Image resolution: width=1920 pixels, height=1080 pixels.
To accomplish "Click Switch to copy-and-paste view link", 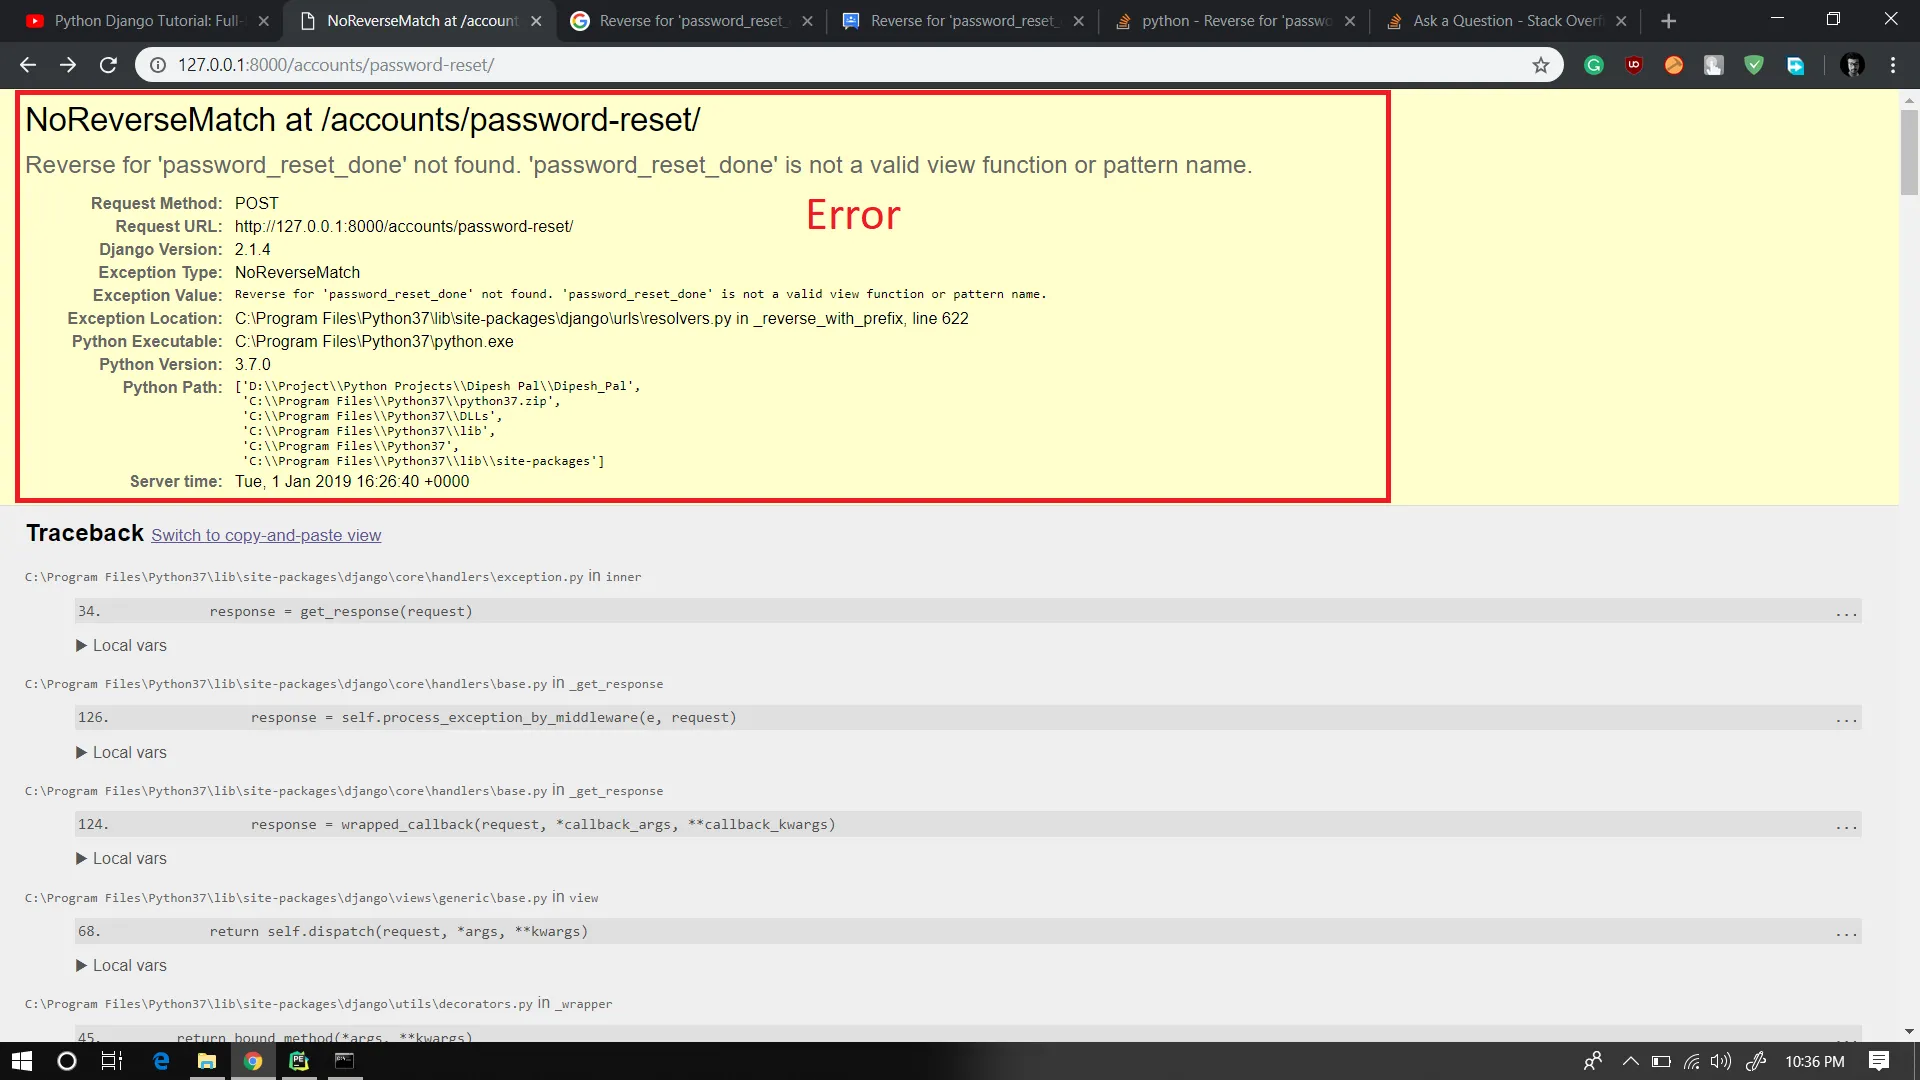I will click(x=266, y=536).
